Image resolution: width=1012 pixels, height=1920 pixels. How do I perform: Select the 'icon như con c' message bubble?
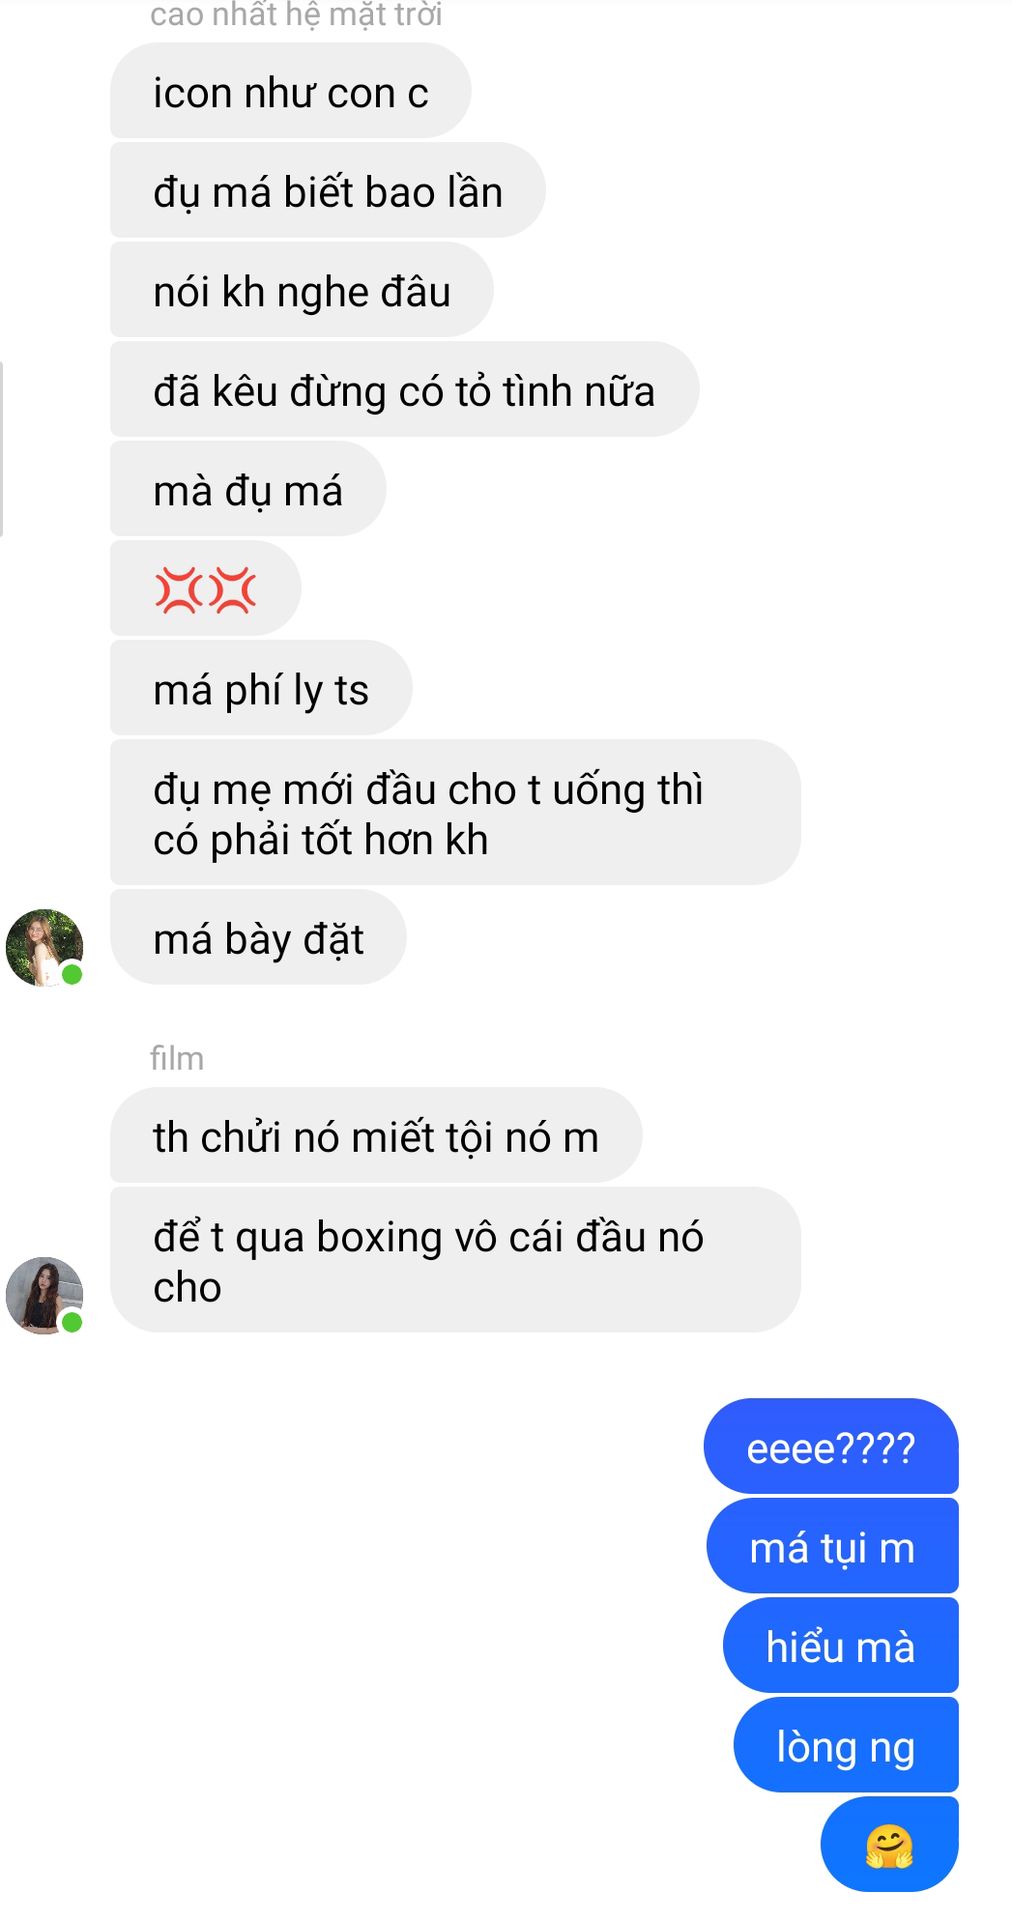tap(290, 91)
